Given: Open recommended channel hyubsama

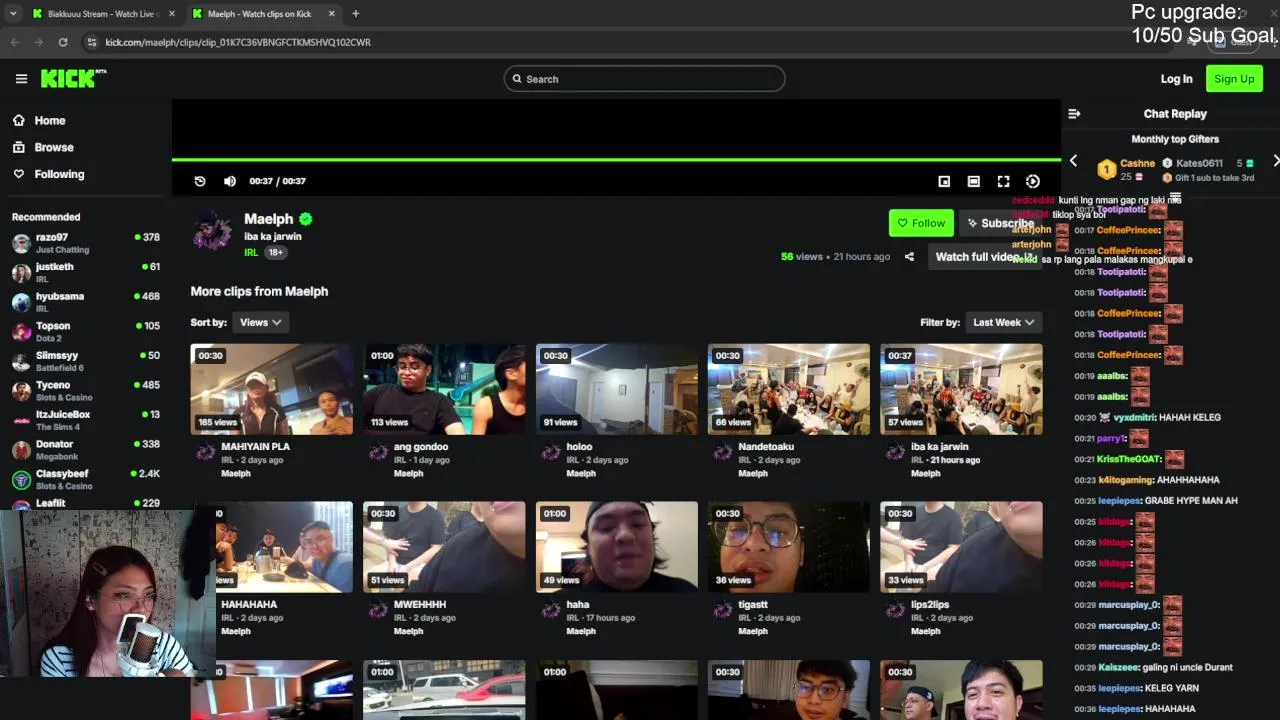Looking at the screenshot, I should click(x=86, y=302).
